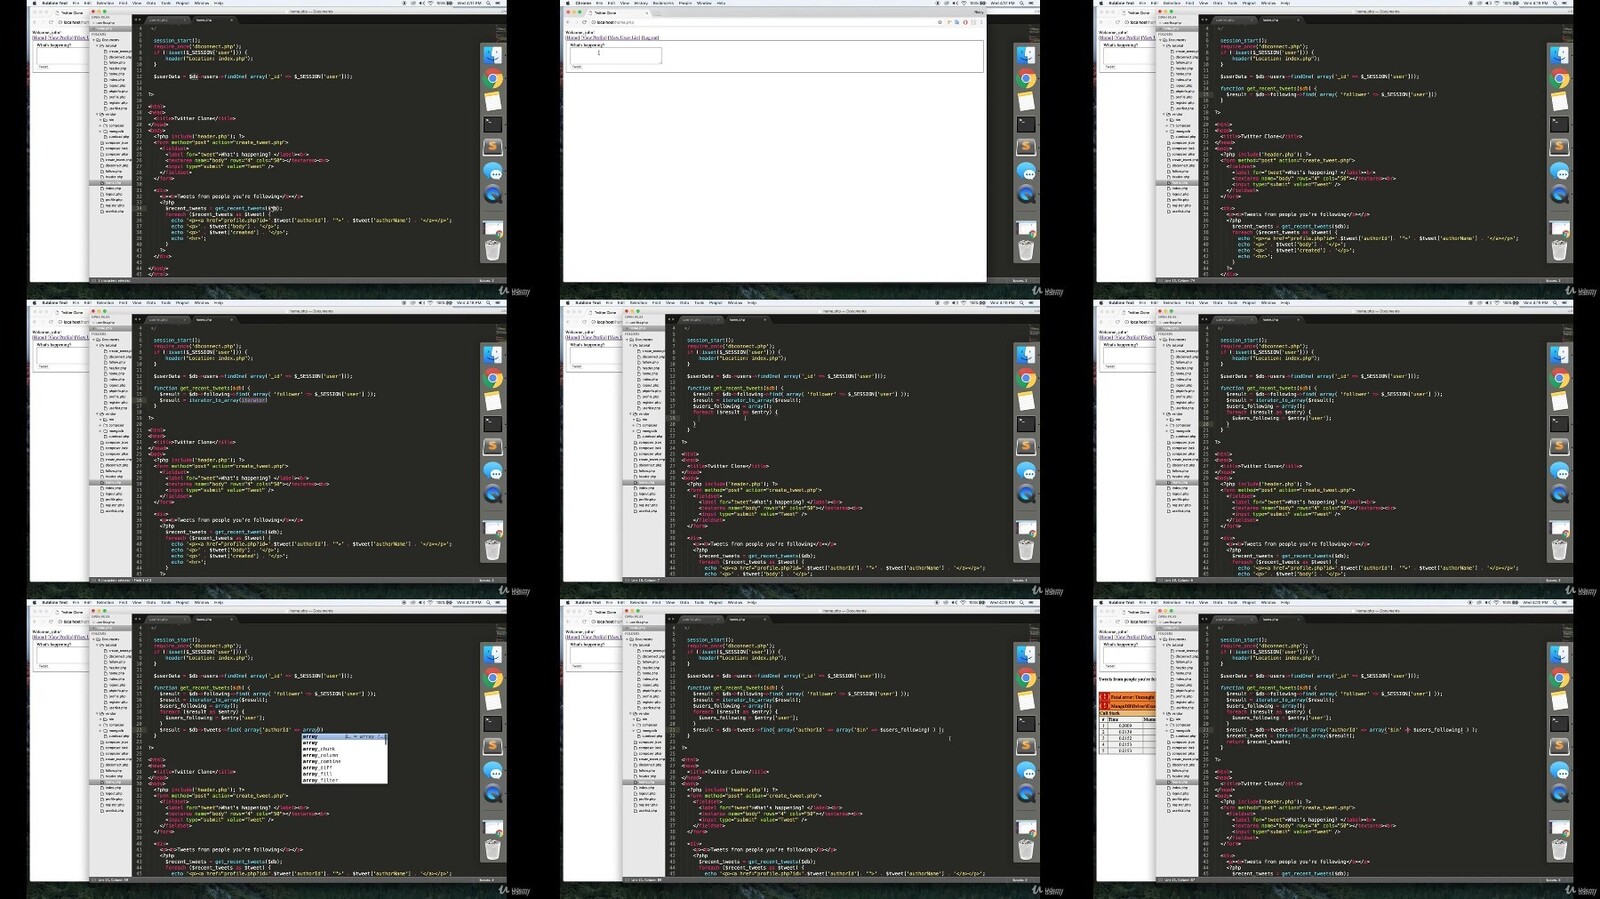Open the People menu in the full-width Chrome frame
Screen dimensions: 1600x899
pyautogui.click(x=685, y=3)
